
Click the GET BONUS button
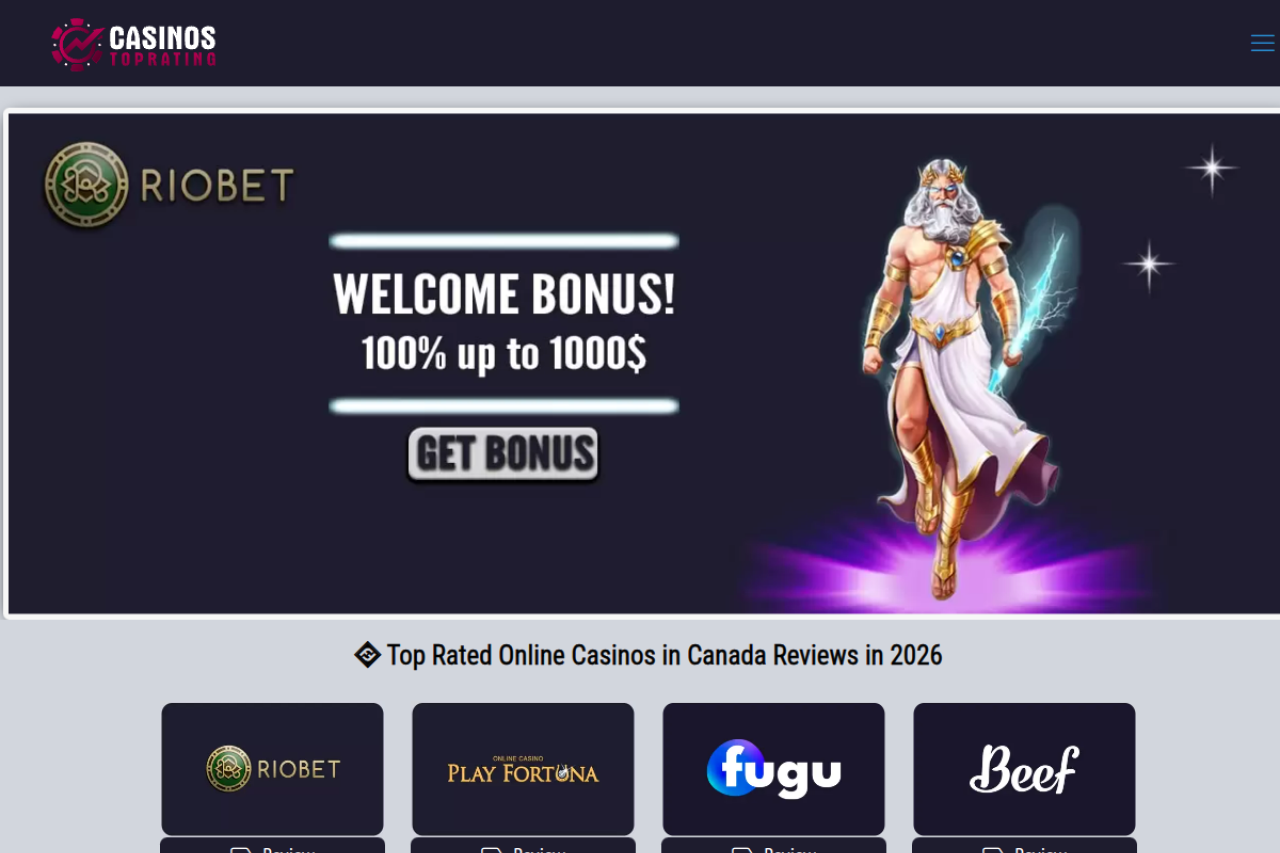503,455
